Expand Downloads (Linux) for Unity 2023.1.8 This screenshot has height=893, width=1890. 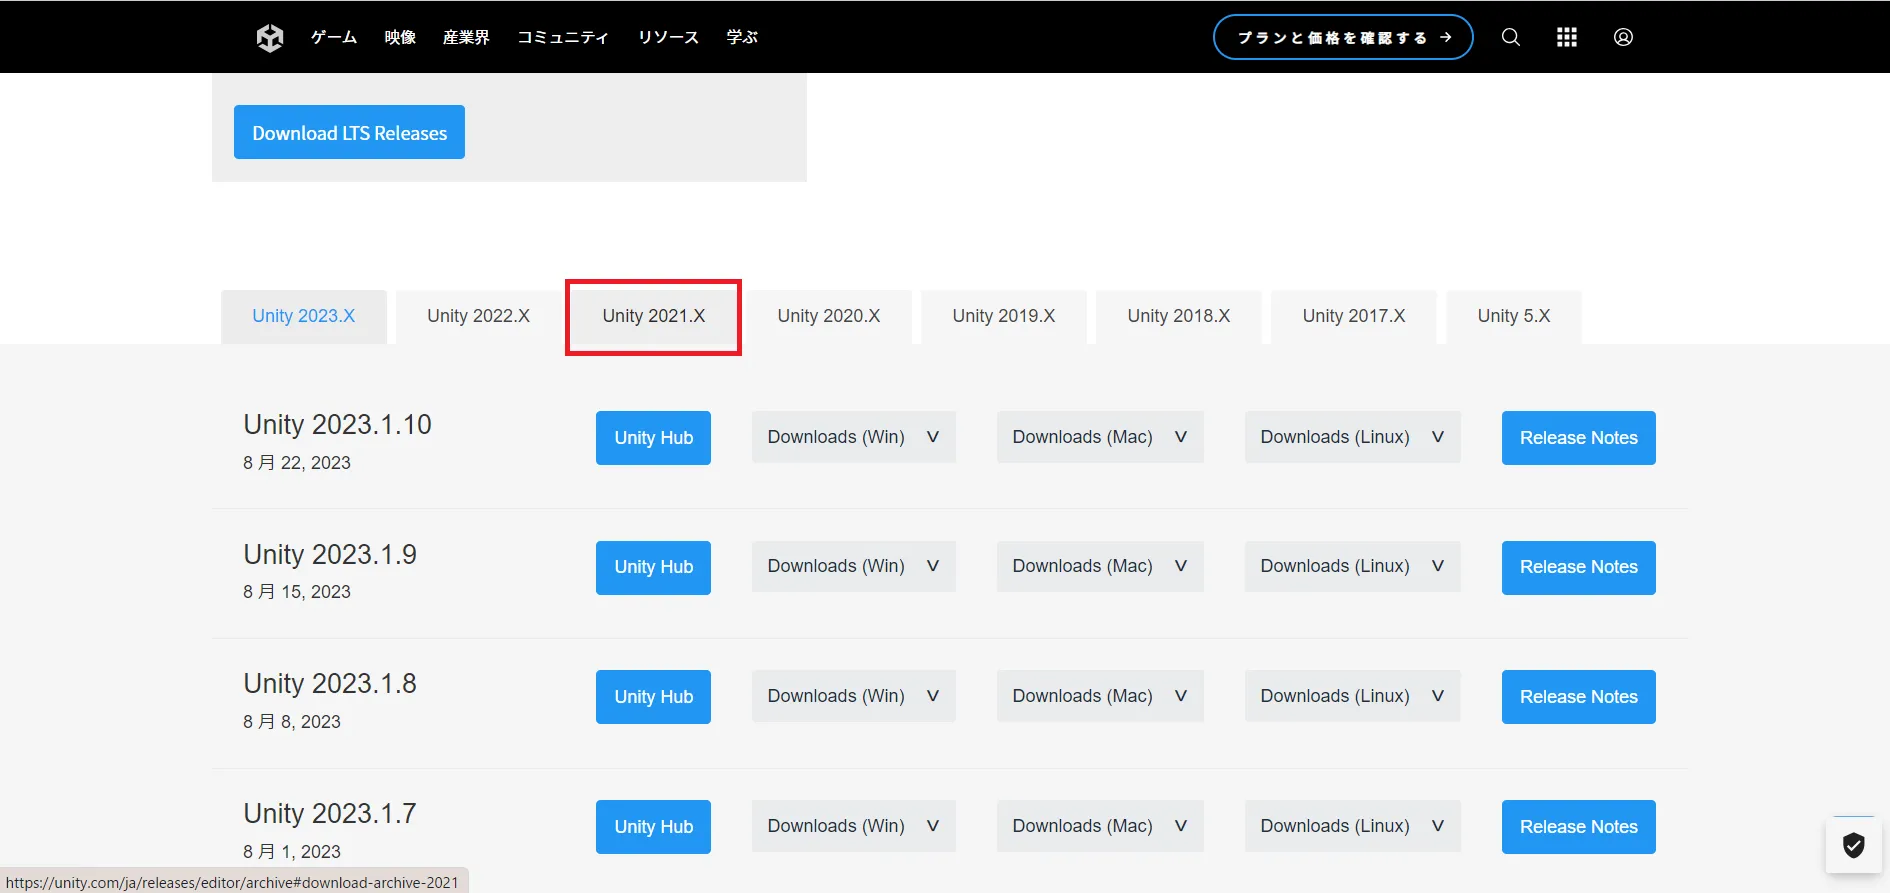(x=1352, y=696)
